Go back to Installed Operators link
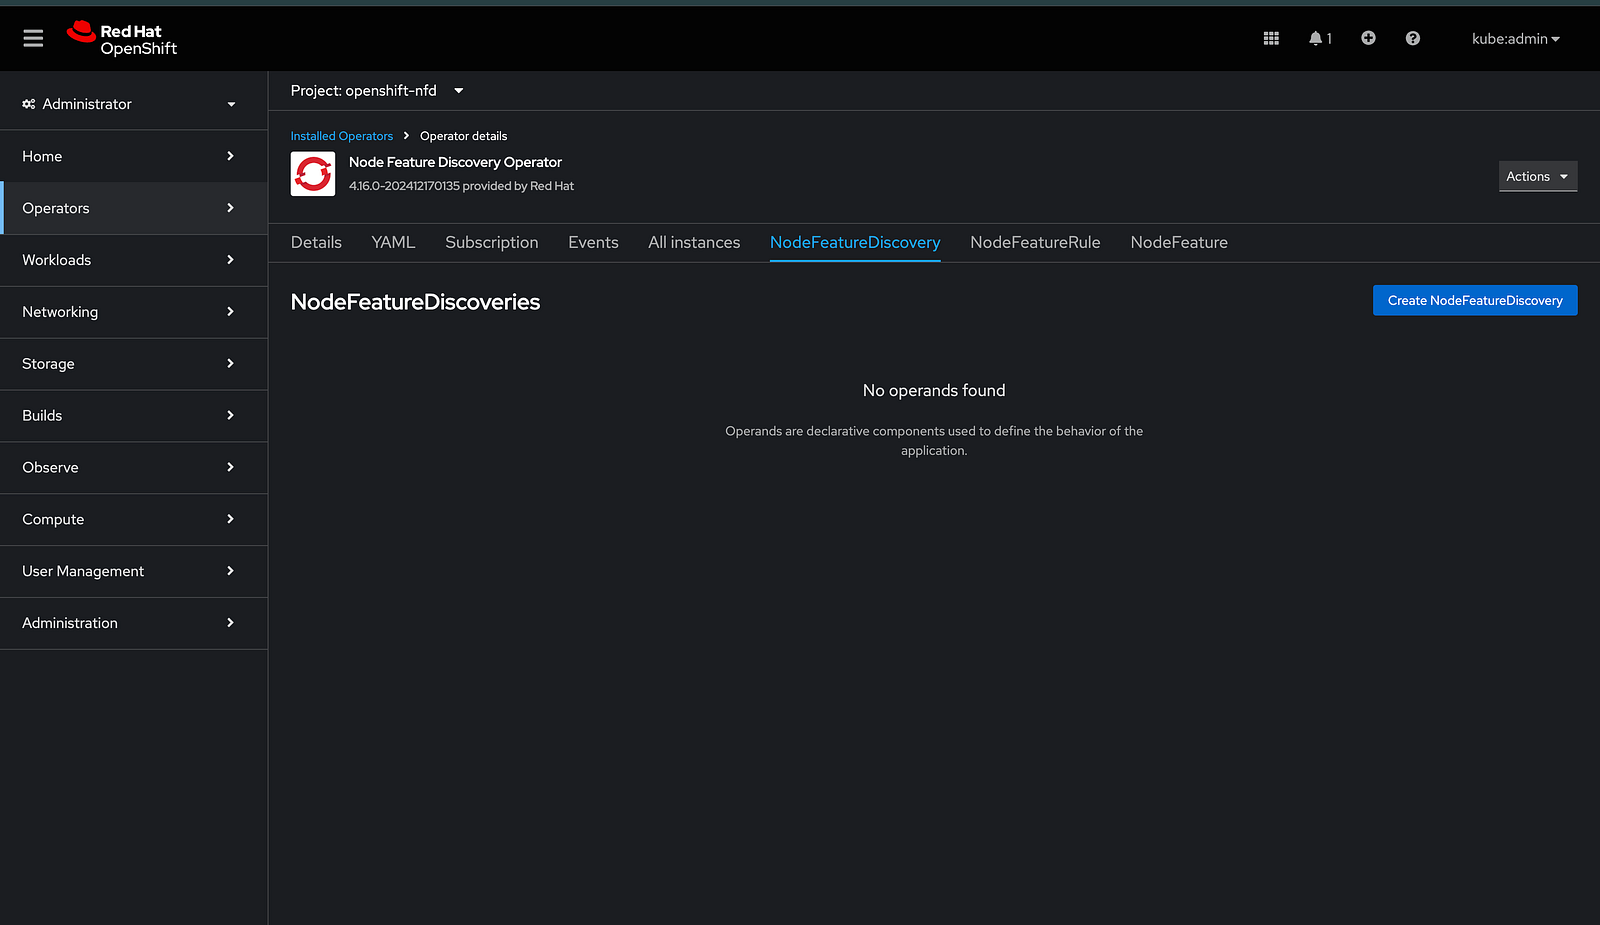1600x925 pixels. (342, 136)
